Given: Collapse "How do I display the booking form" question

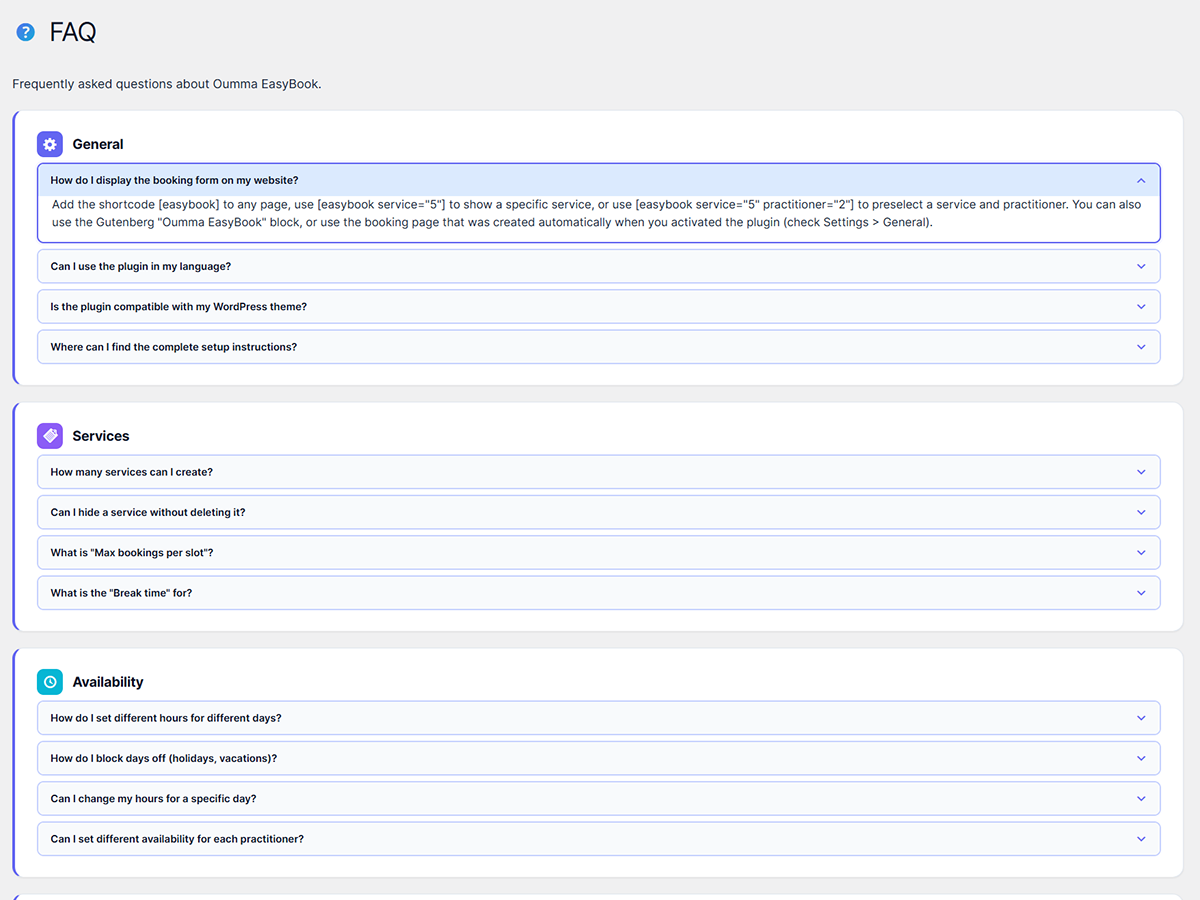Looking at the screenshot, I should 174,181.
